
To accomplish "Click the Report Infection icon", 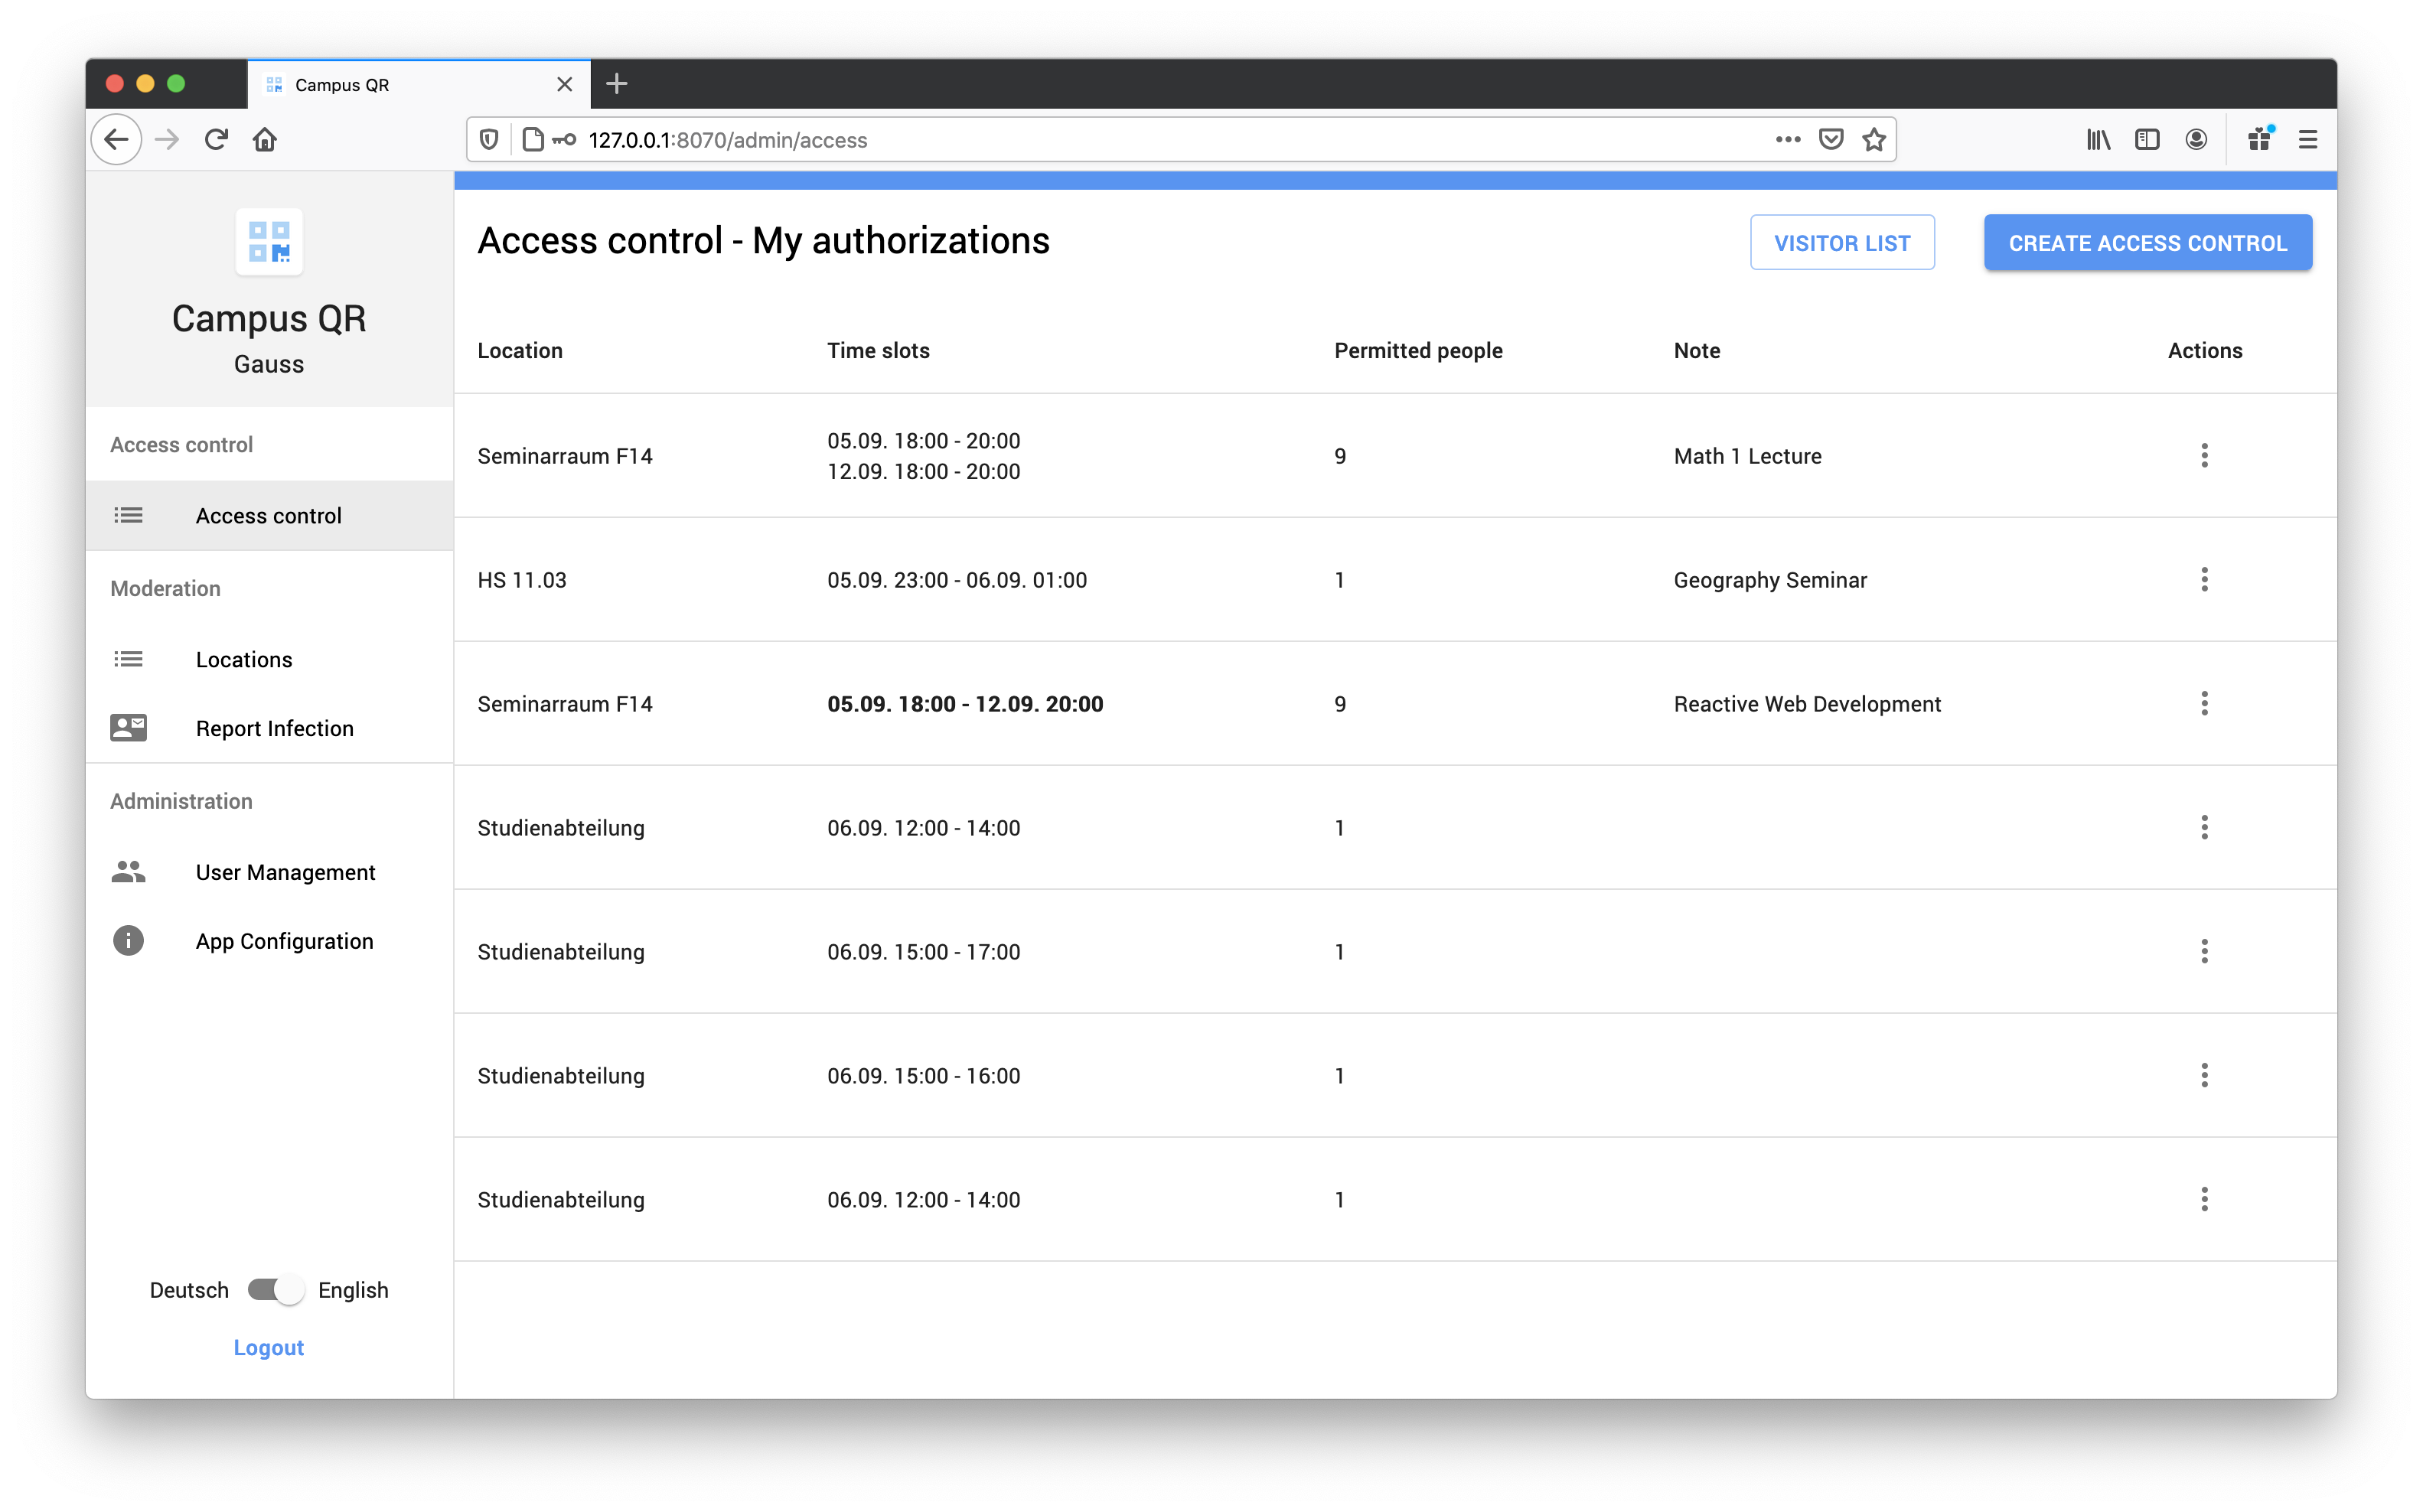I will pos(127,728).
